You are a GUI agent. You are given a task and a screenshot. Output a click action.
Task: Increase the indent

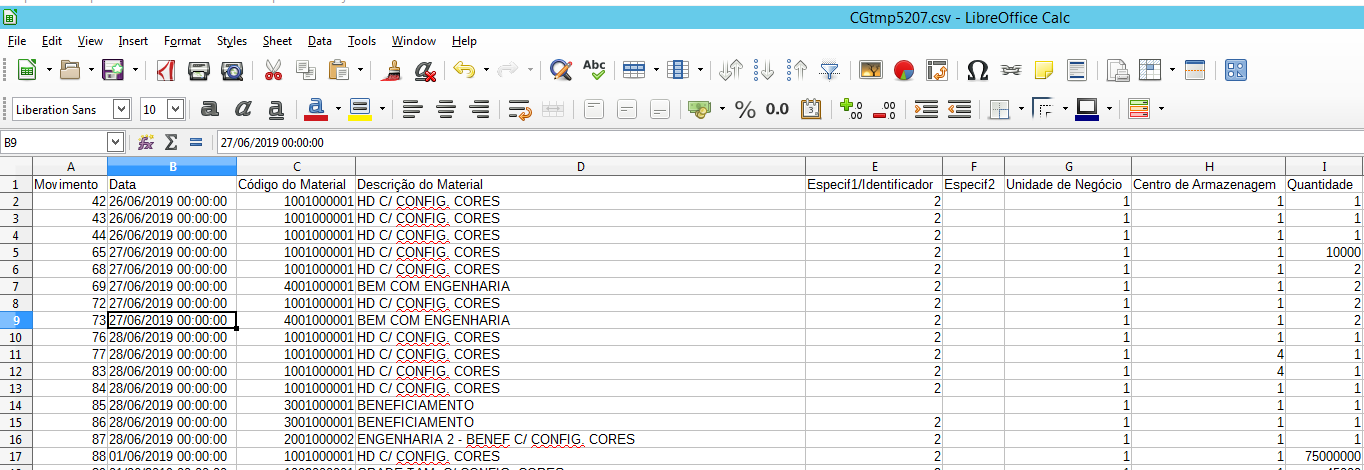926,109
